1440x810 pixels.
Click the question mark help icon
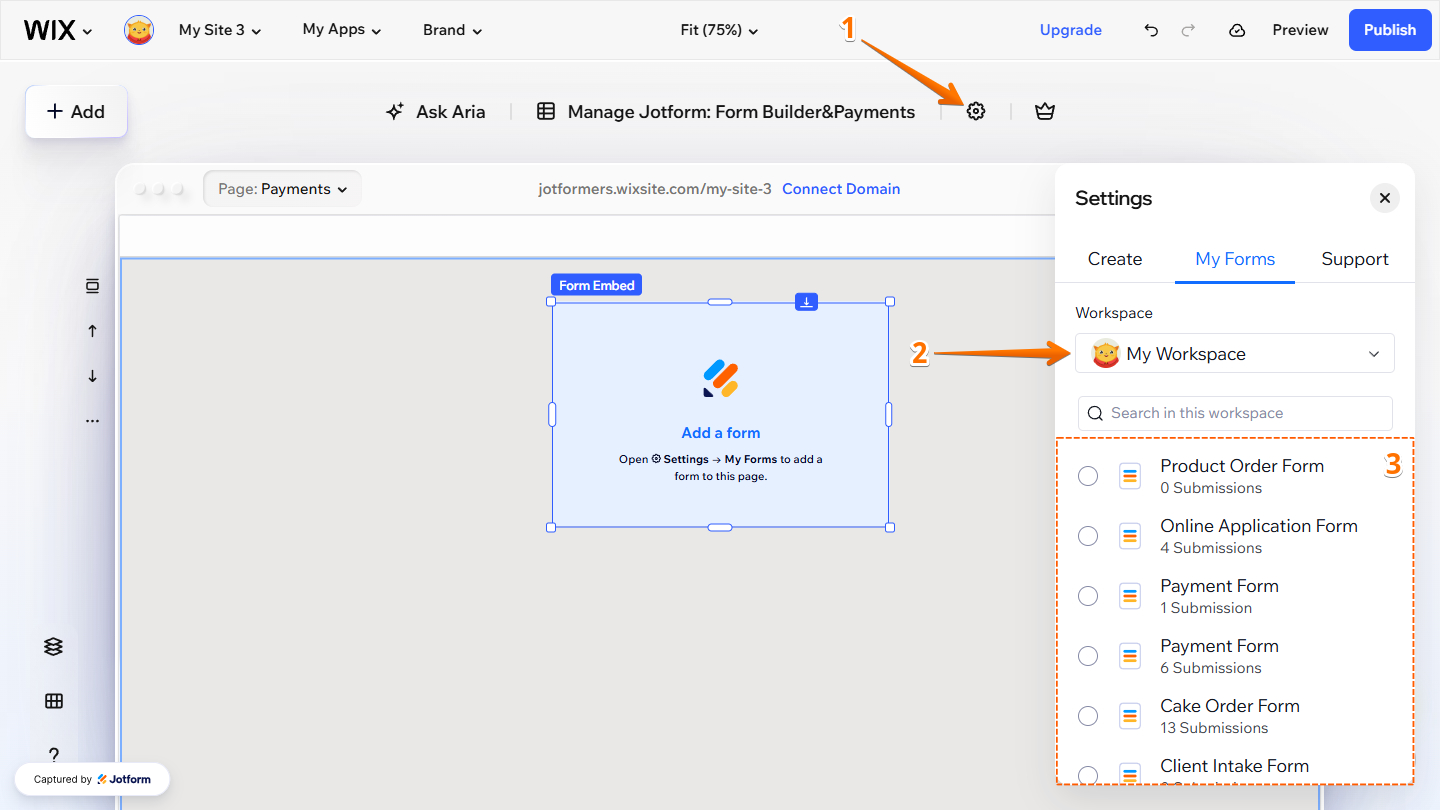coord(54,754)
